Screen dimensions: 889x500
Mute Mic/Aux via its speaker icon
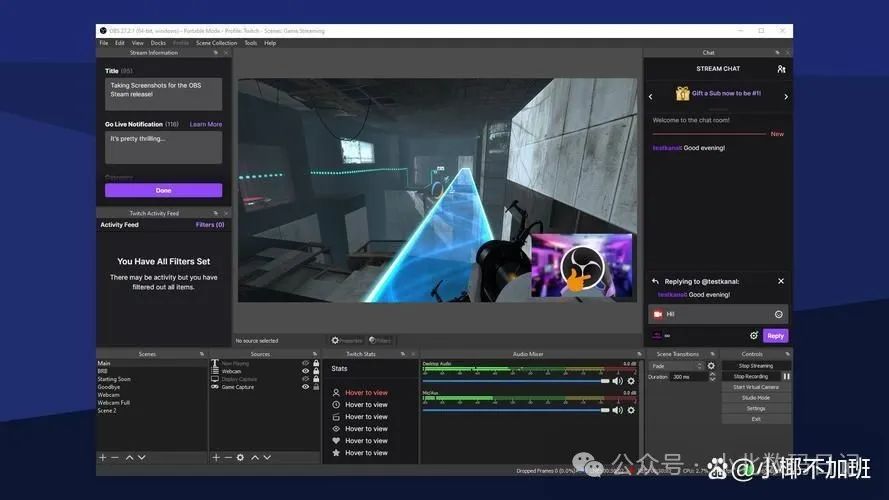click(617, 410)
